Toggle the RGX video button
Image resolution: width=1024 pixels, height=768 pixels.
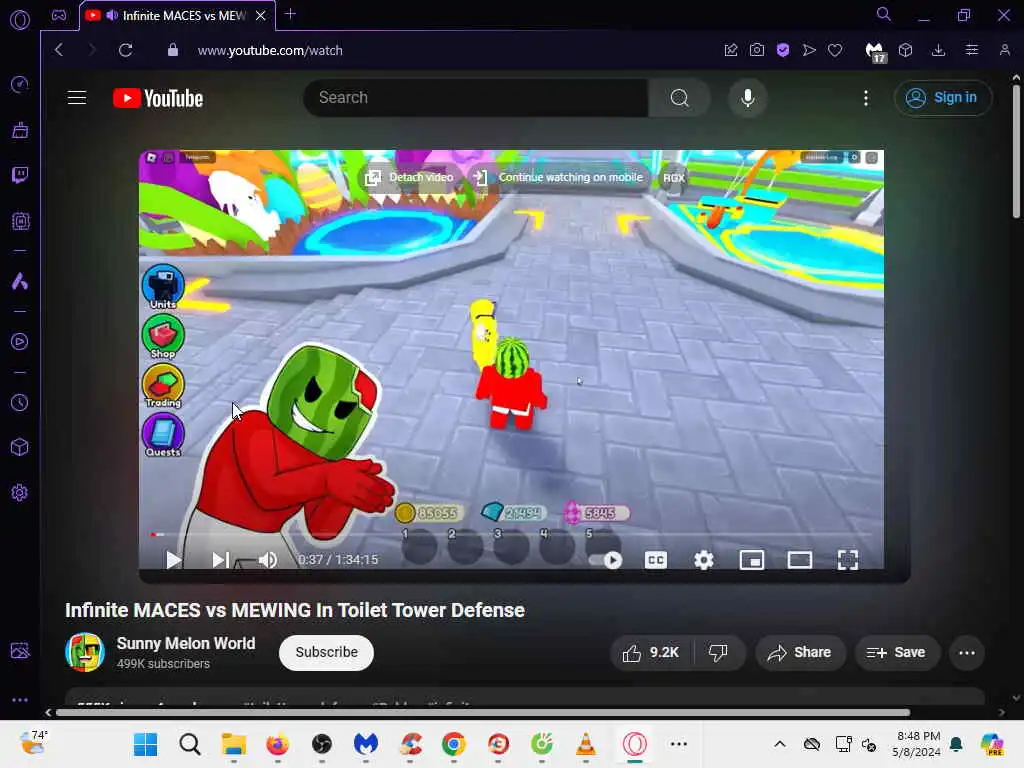pyautogui.click(x=673, y=178)
